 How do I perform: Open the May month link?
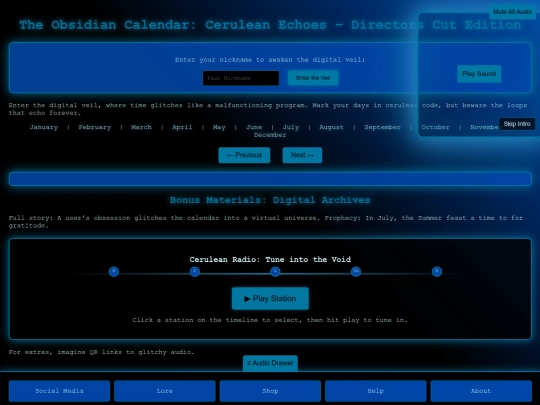click(x=219, y=127)
